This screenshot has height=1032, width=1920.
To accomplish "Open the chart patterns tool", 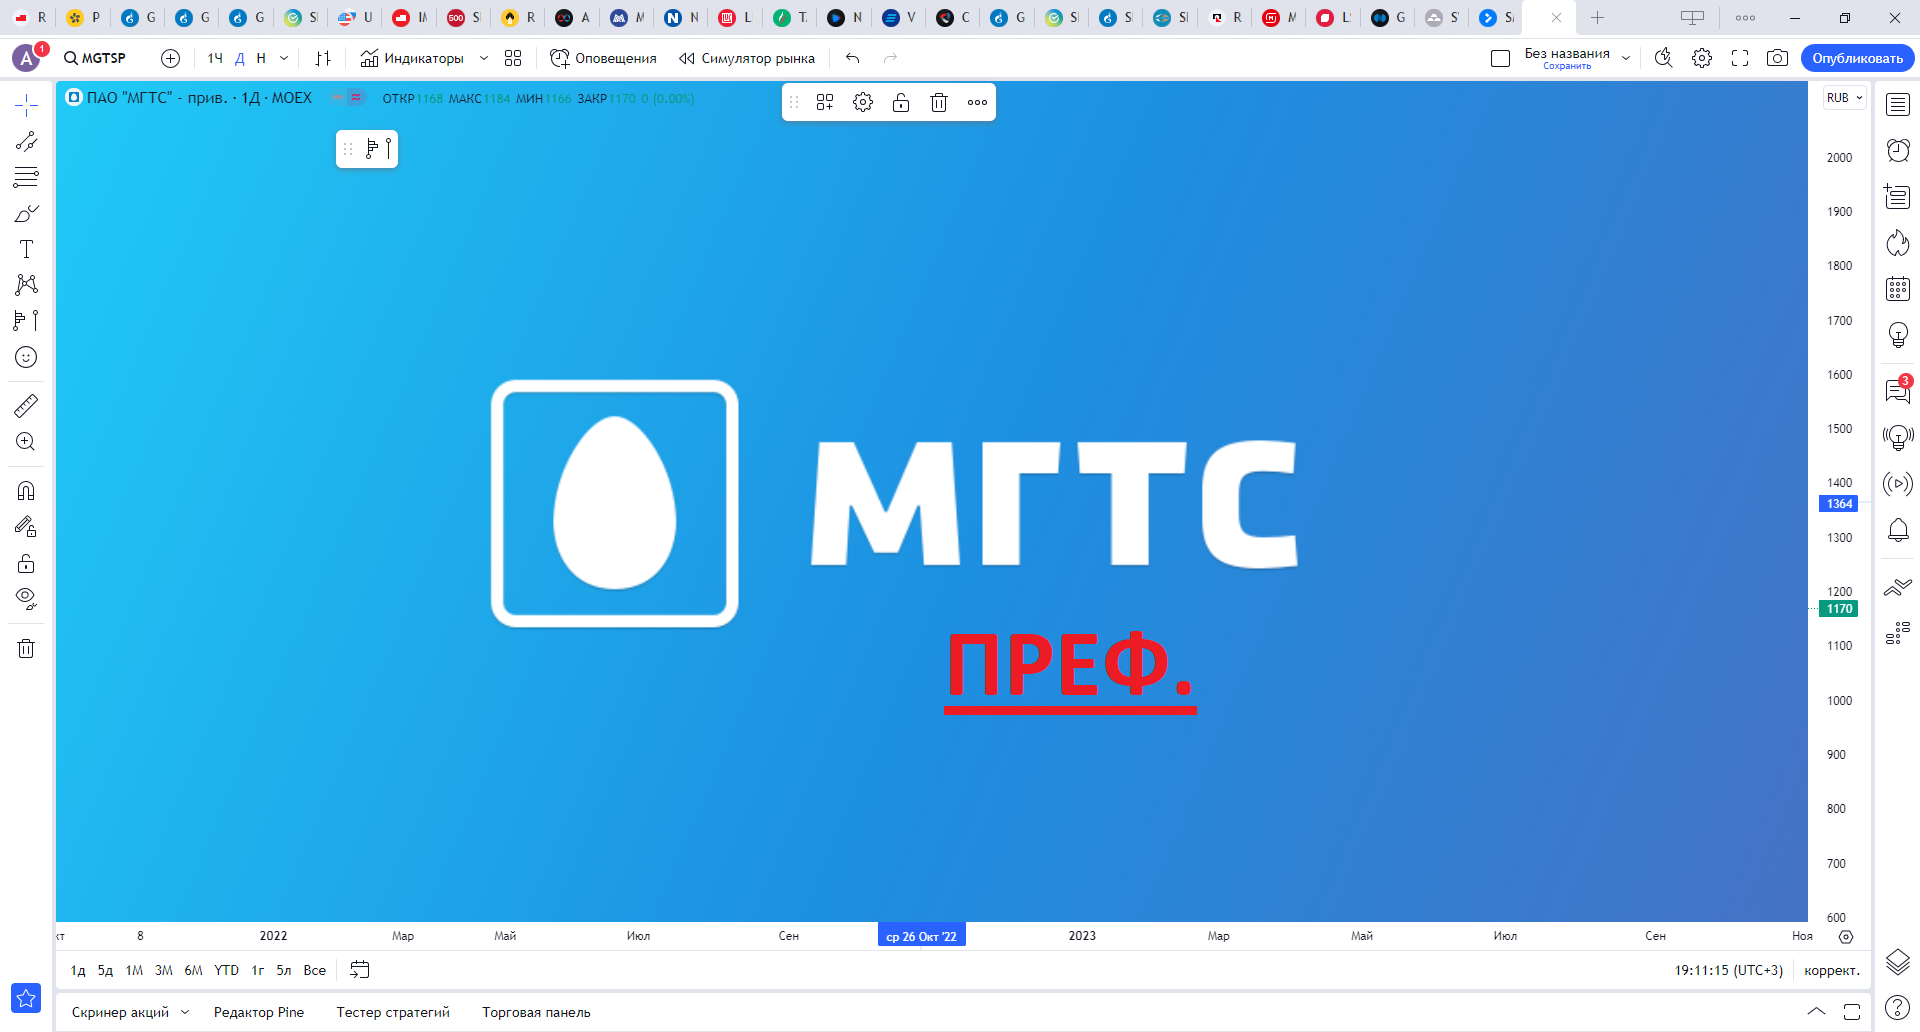I will (26, 285).
